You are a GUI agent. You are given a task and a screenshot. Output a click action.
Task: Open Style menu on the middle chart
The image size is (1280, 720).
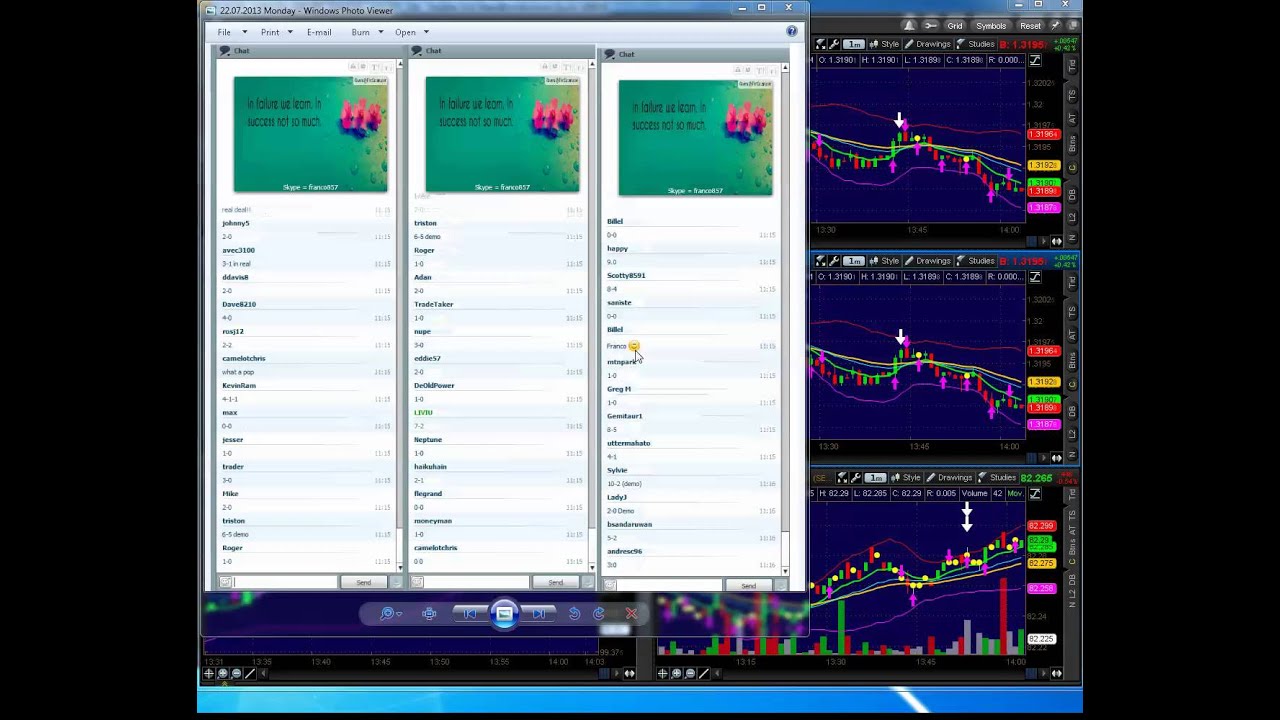click(x=884, y=261)
